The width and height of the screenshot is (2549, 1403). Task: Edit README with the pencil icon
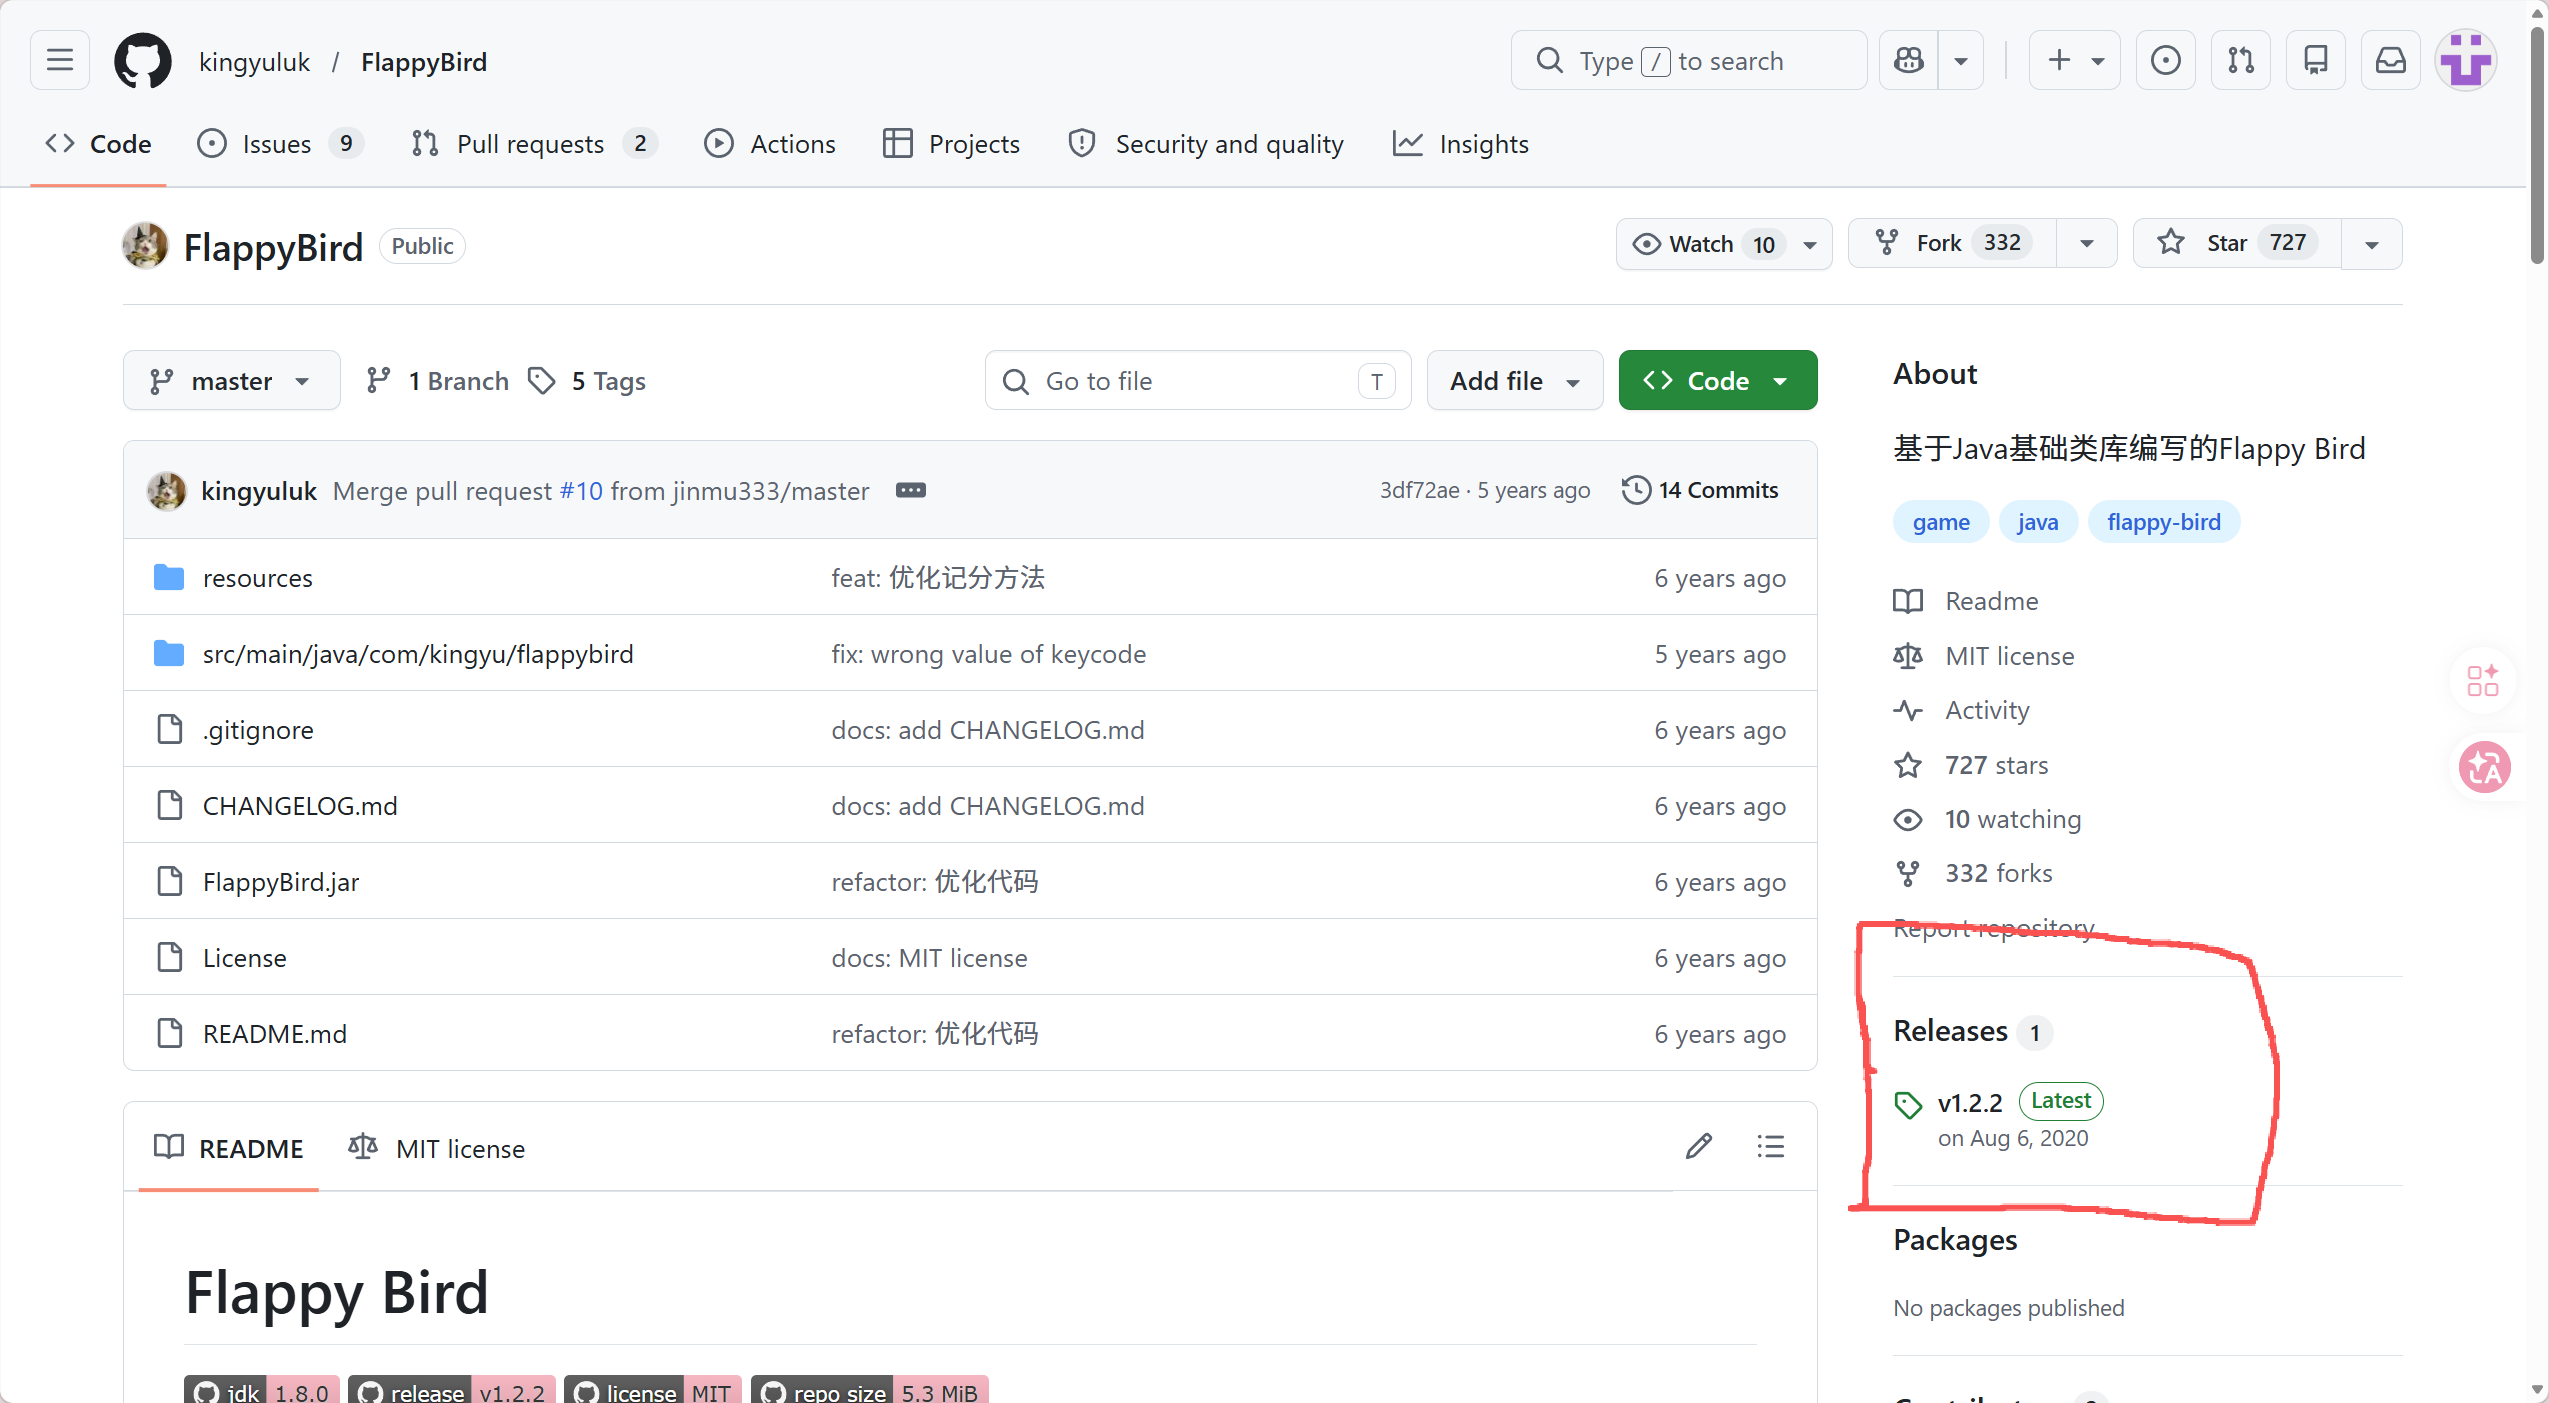(1698, 1146)
